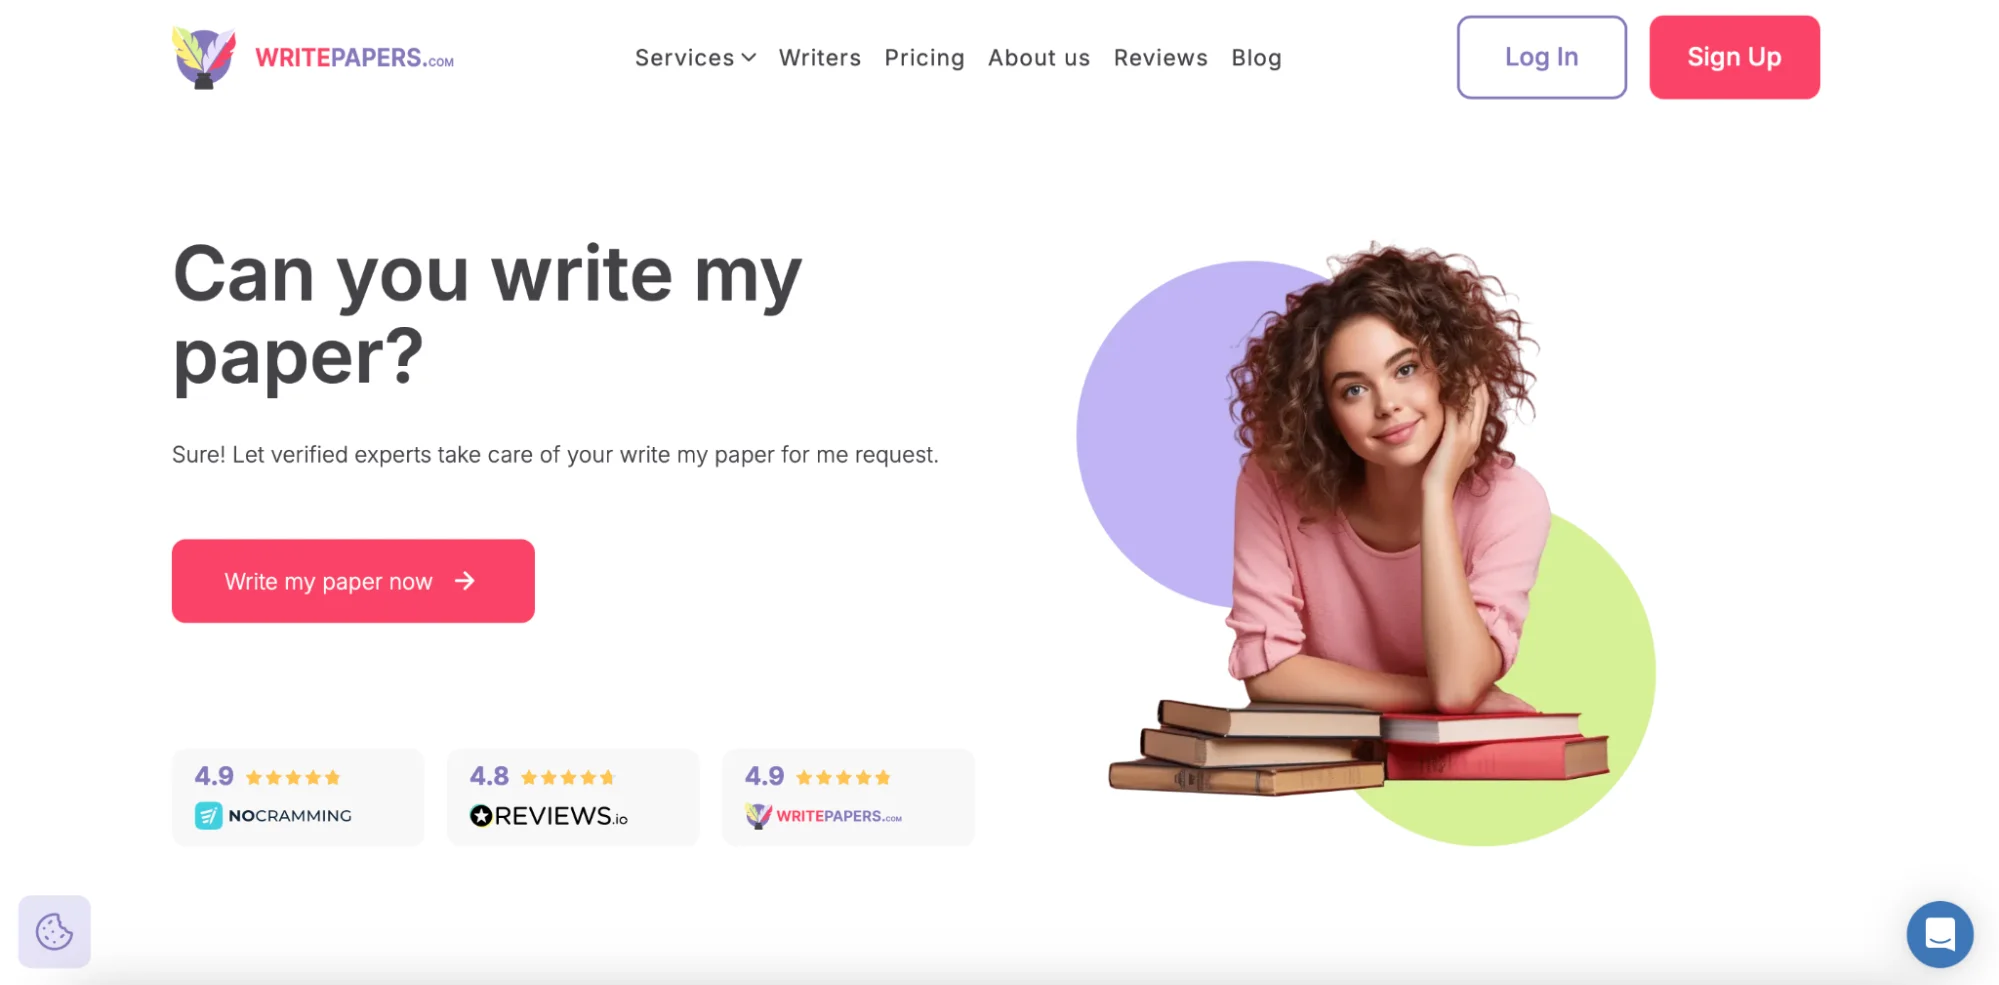1999x985 pixels.
Task: Navigate to About us
Action: (1039, 58)
